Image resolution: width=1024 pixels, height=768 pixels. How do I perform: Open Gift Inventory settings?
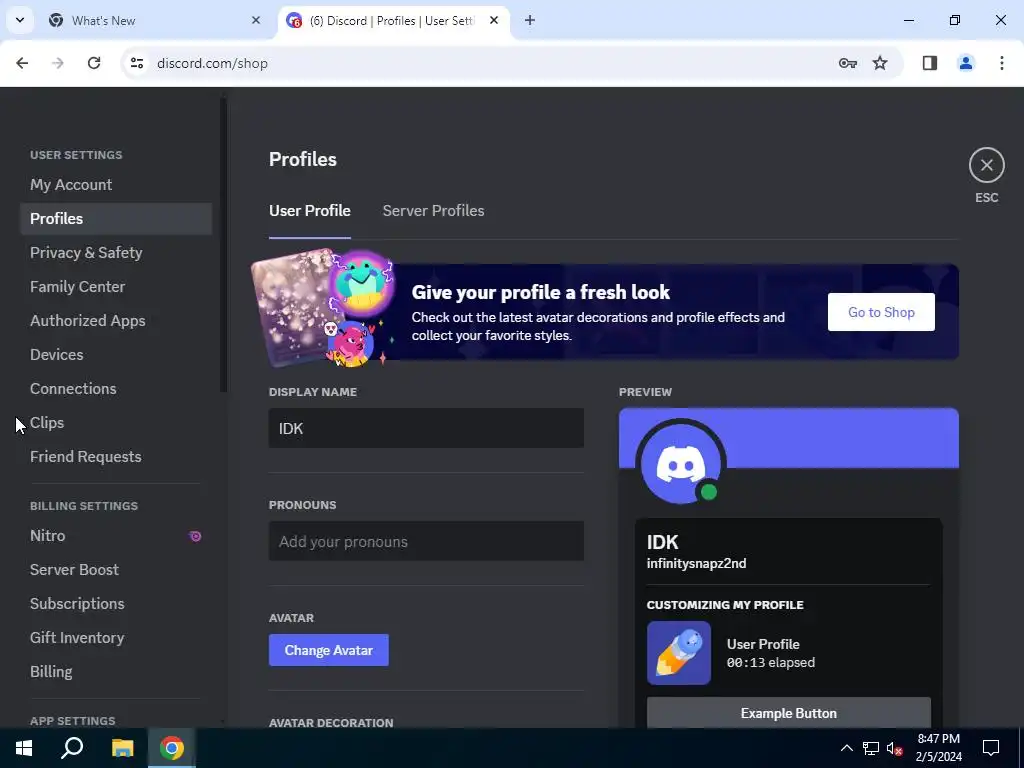116,637
